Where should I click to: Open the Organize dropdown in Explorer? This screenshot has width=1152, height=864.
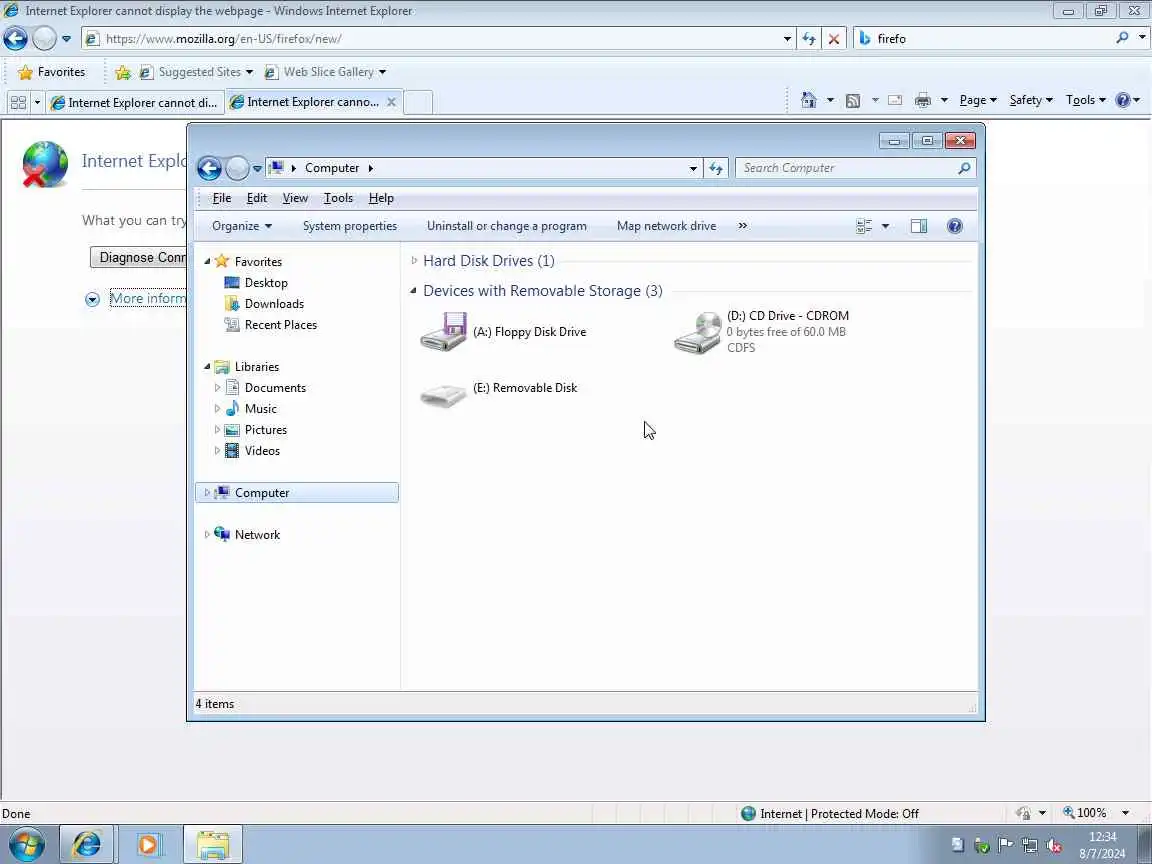tap(242, 226)
